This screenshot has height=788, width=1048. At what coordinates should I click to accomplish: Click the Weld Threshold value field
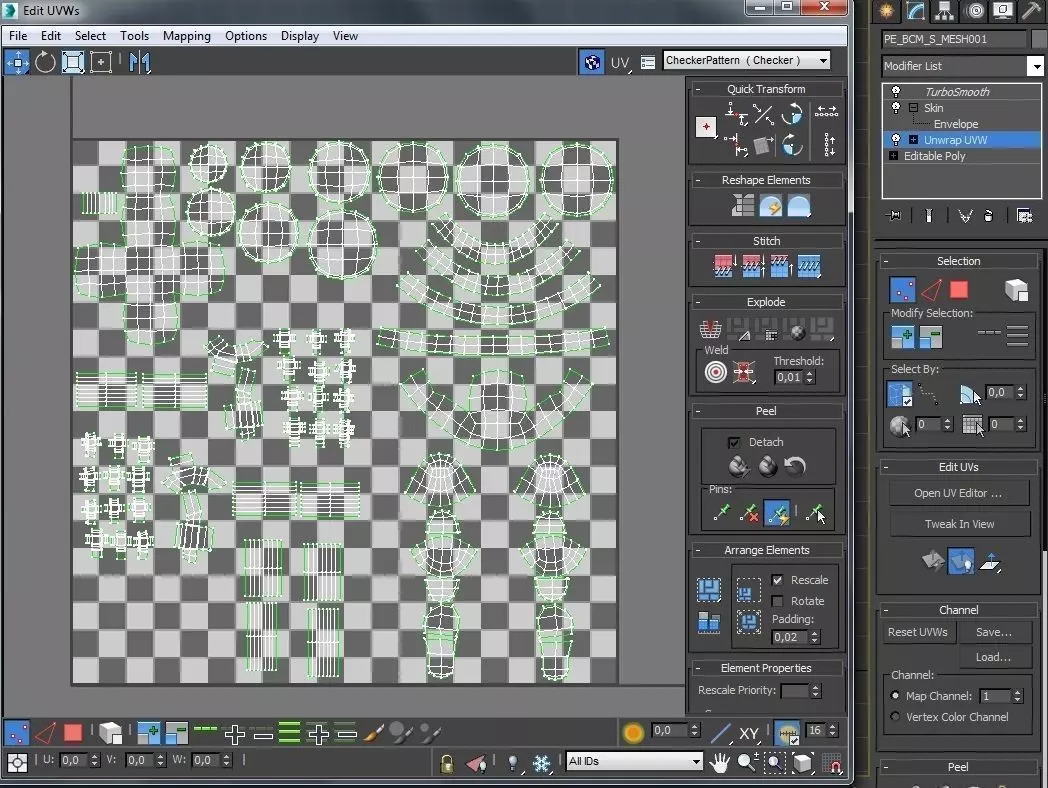(x=789, y=377)
